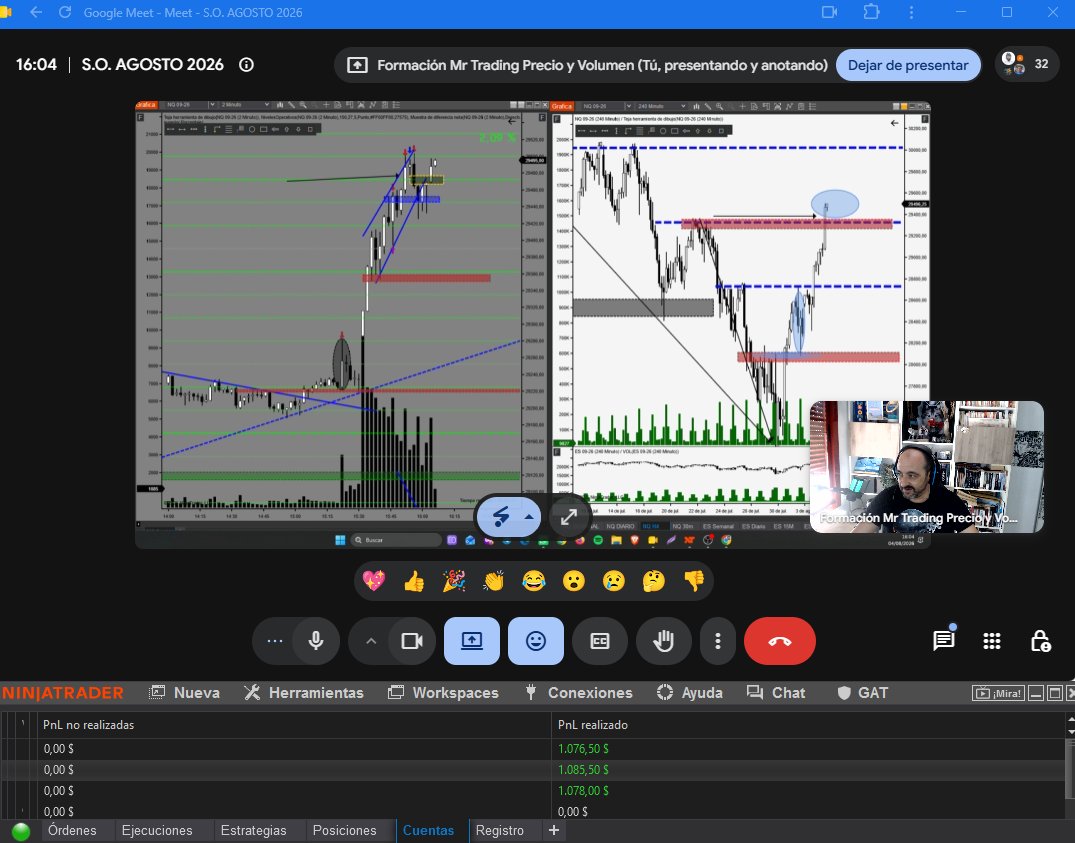
Task: Click the Dejar de presentar button
Action: click(x=908, y=65)
